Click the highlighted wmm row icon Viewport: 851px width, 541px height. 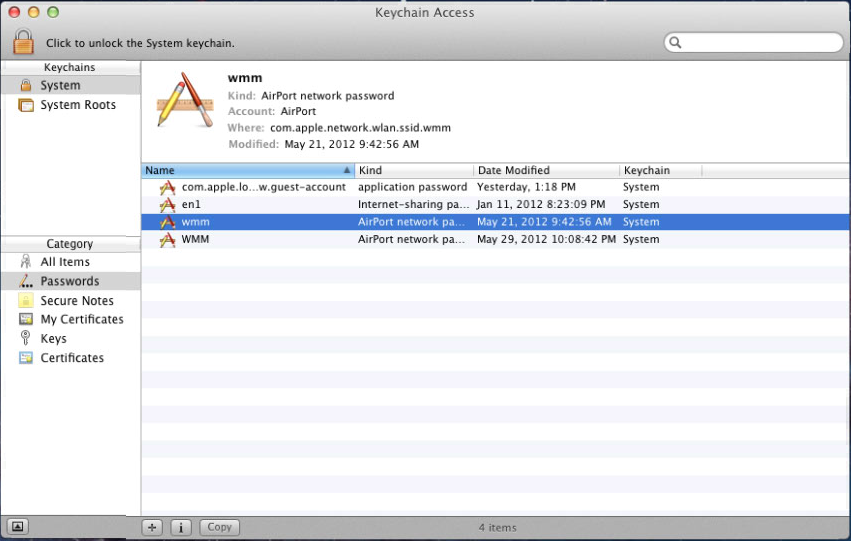click(167, 222)
